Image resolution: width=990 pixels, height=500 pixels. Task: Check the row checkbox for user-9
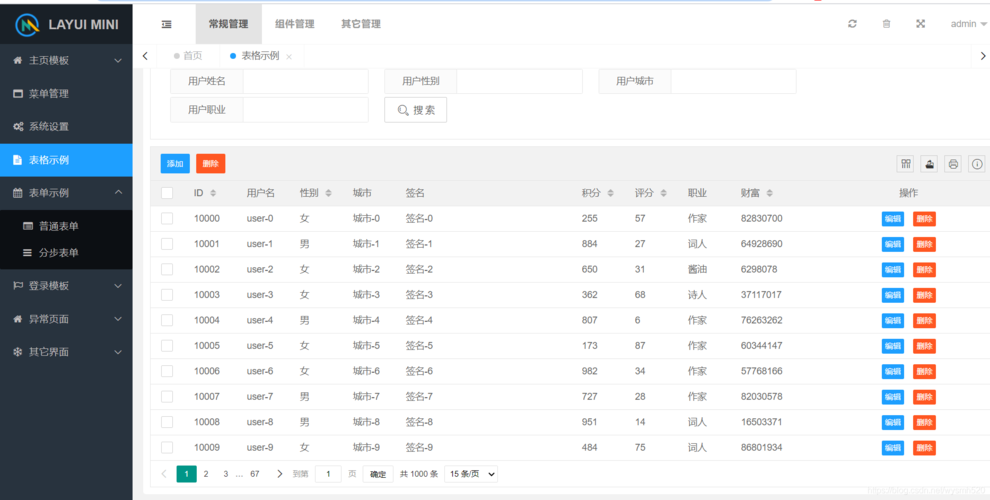pyautogui.click(x=167, y=448)
